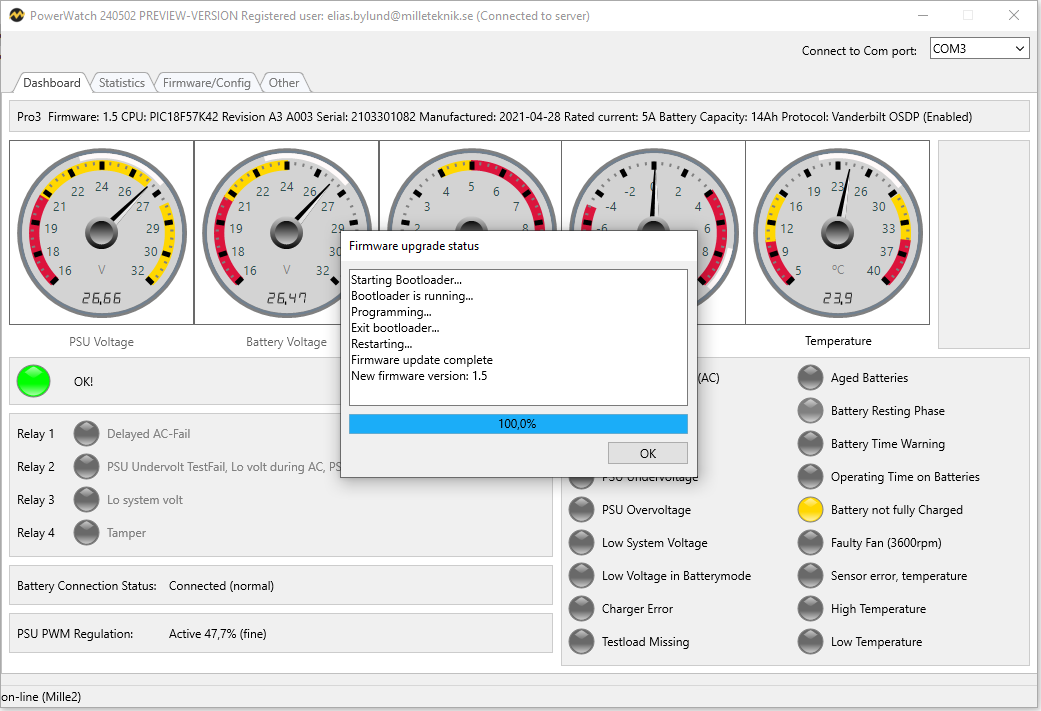1041x711 pixels.
Task: Click the Aged Batteries indicator light
Action: (810, 378)
